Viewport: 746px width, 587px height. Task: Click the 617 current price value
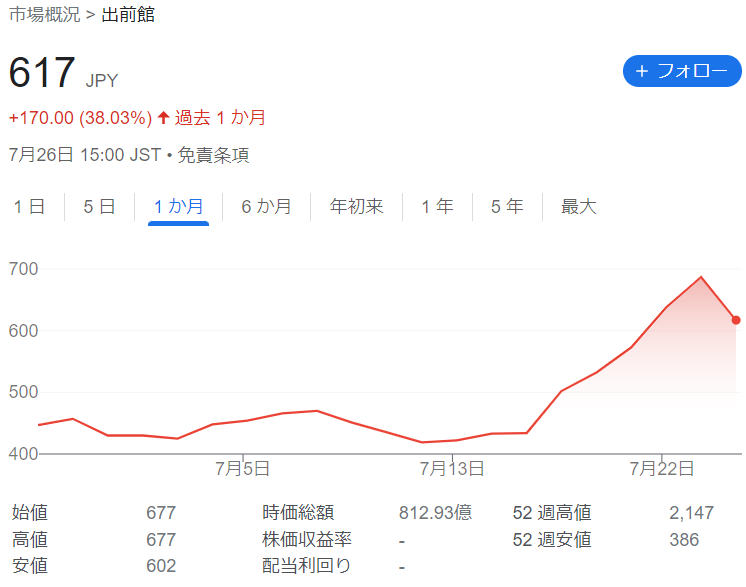tap(42, 72)
